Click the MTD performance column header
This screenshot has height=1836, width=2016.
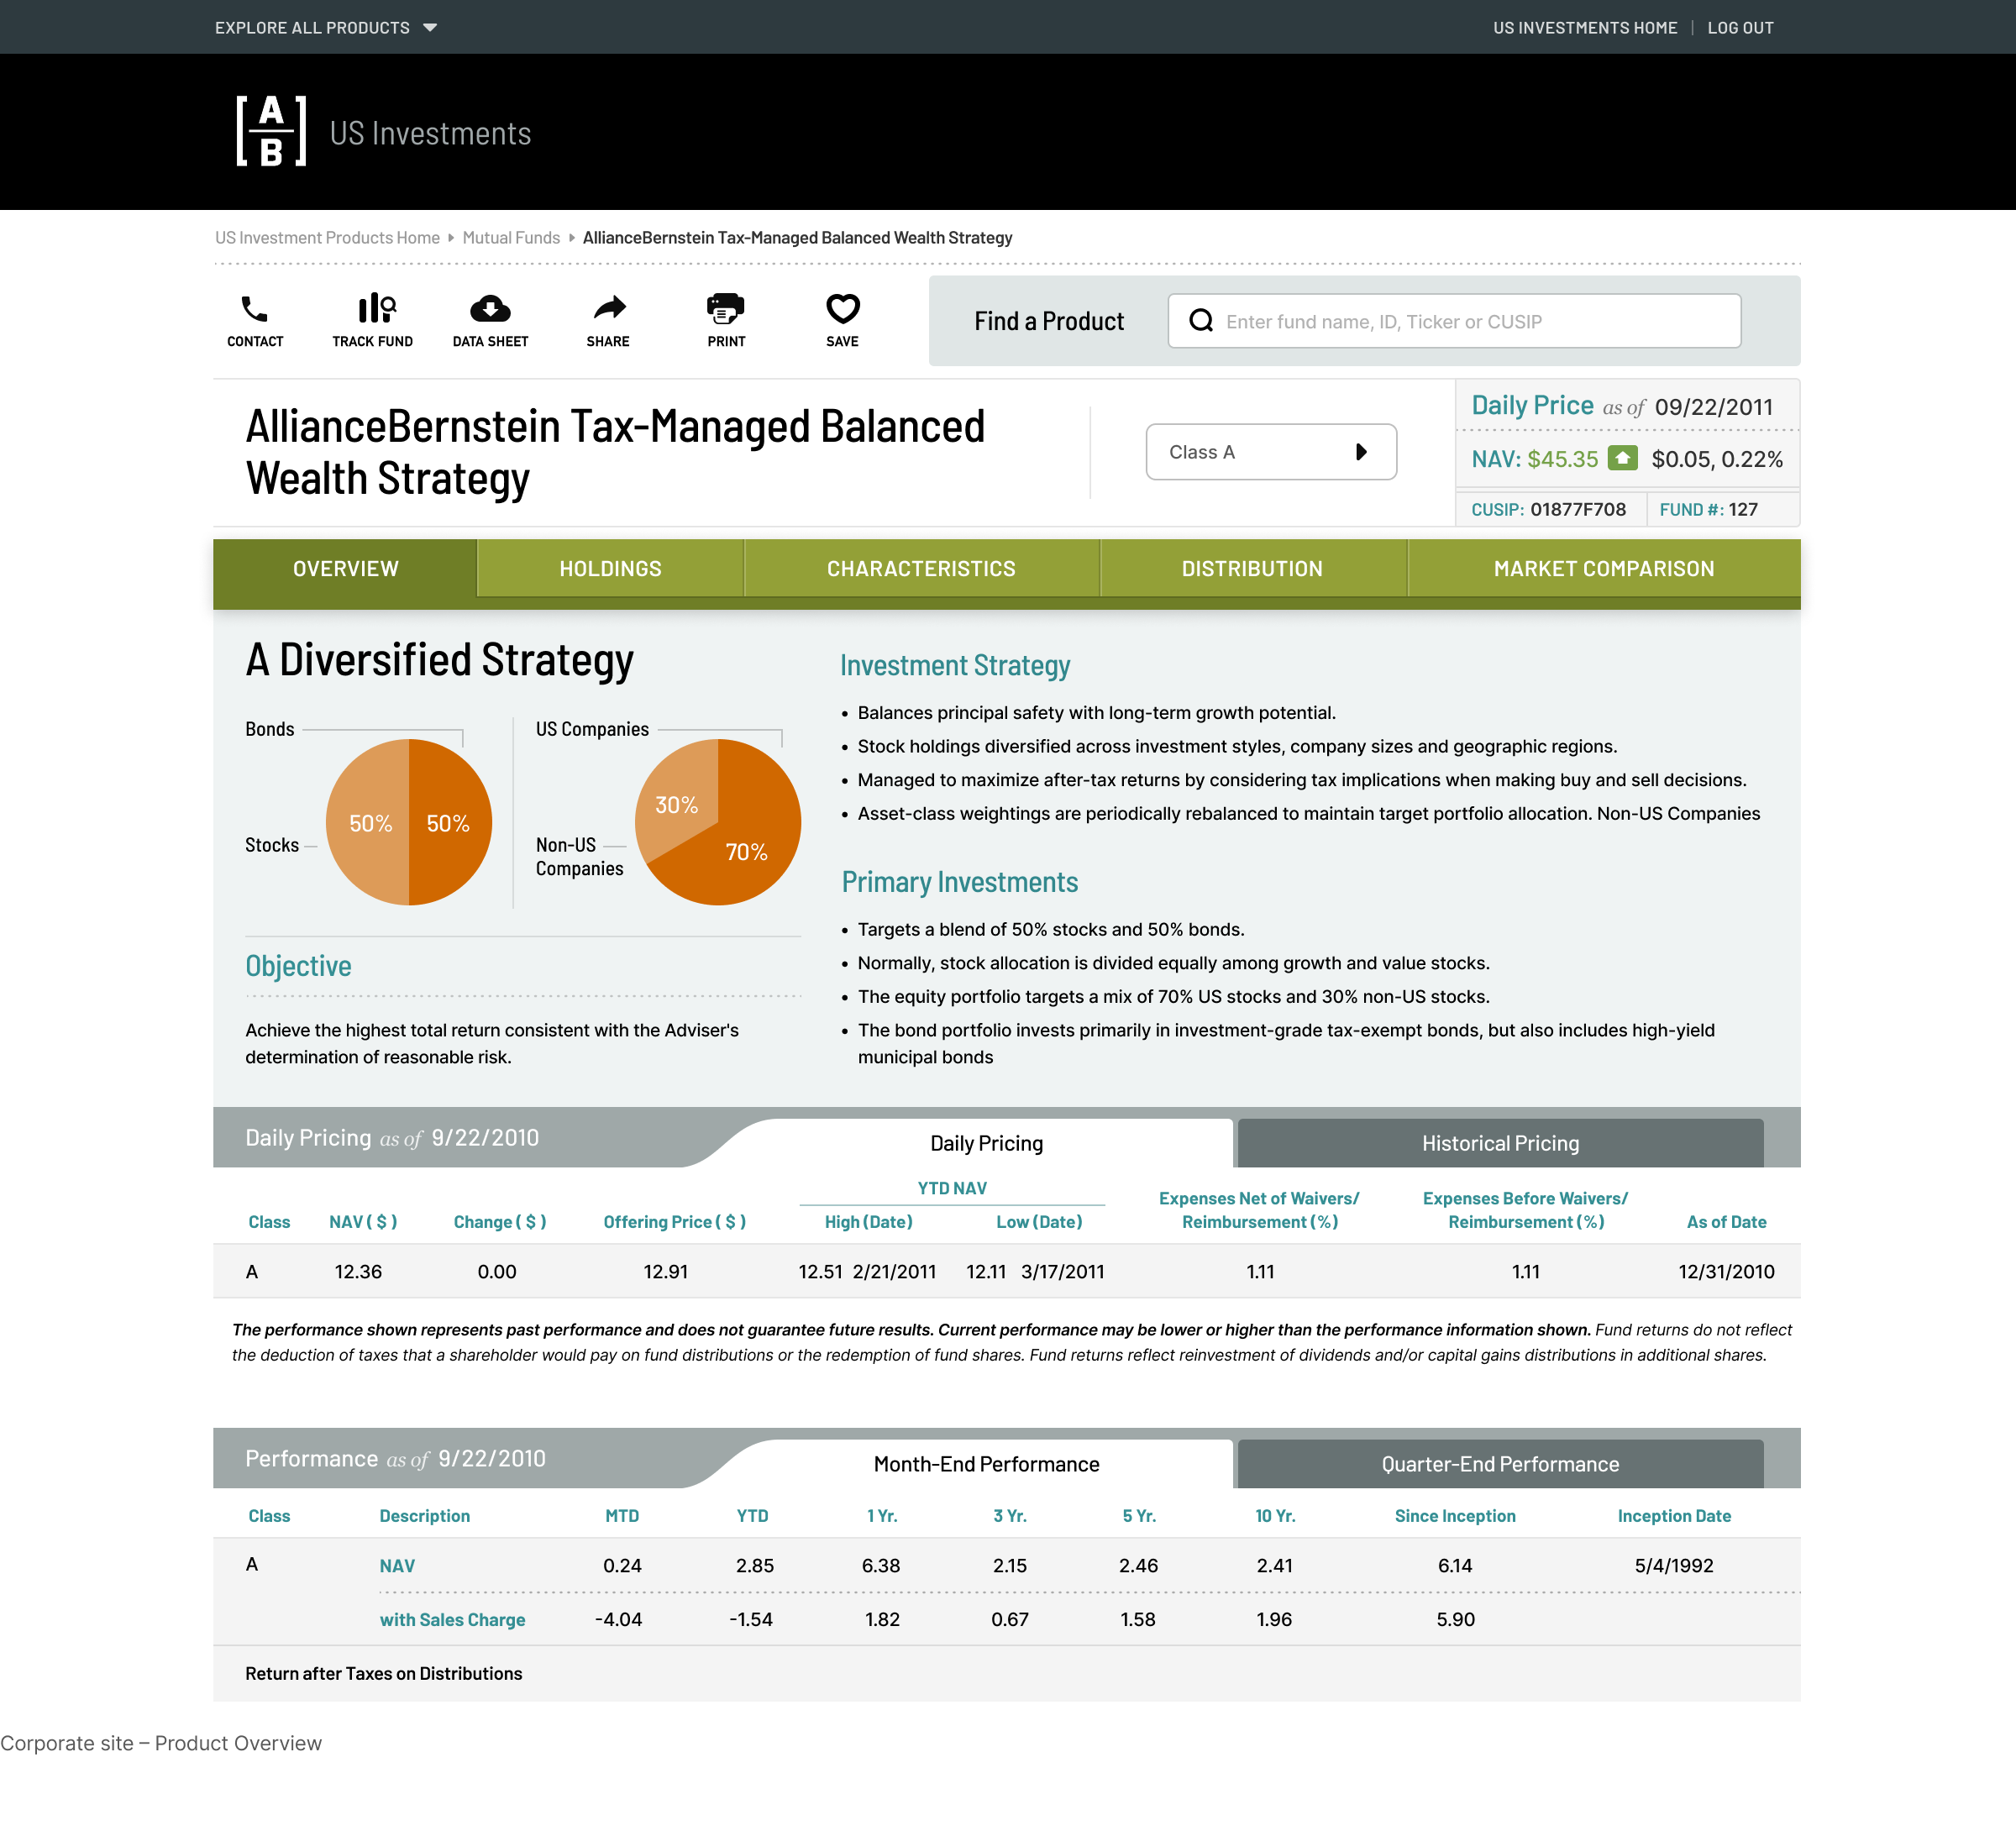pos(622,1516)
